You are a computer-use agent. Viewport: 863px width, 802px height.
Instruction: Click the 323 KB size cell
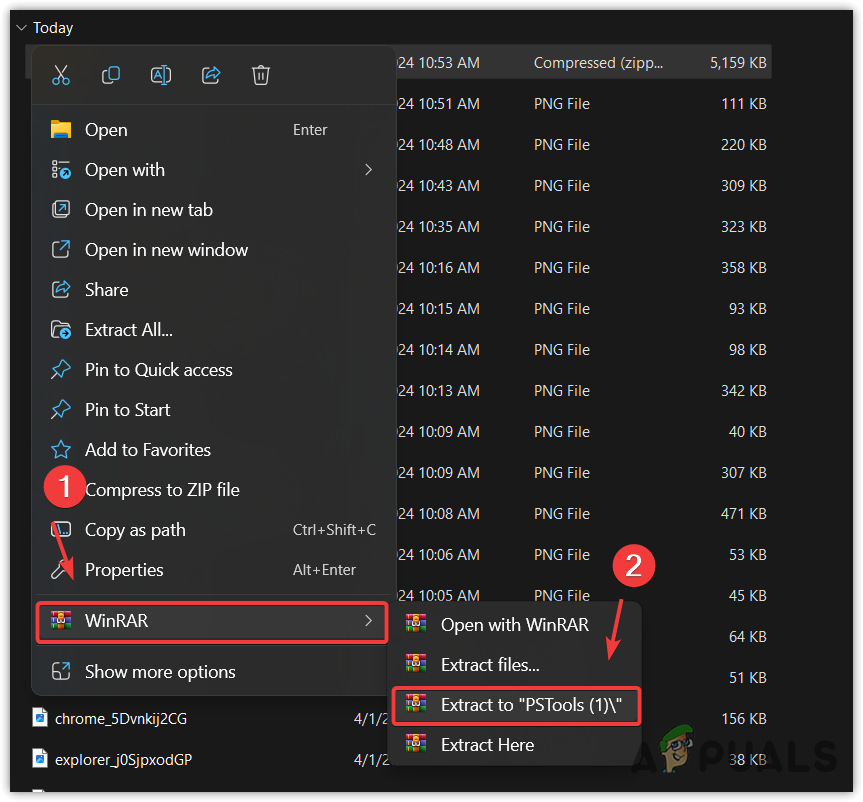pos(744,227)
